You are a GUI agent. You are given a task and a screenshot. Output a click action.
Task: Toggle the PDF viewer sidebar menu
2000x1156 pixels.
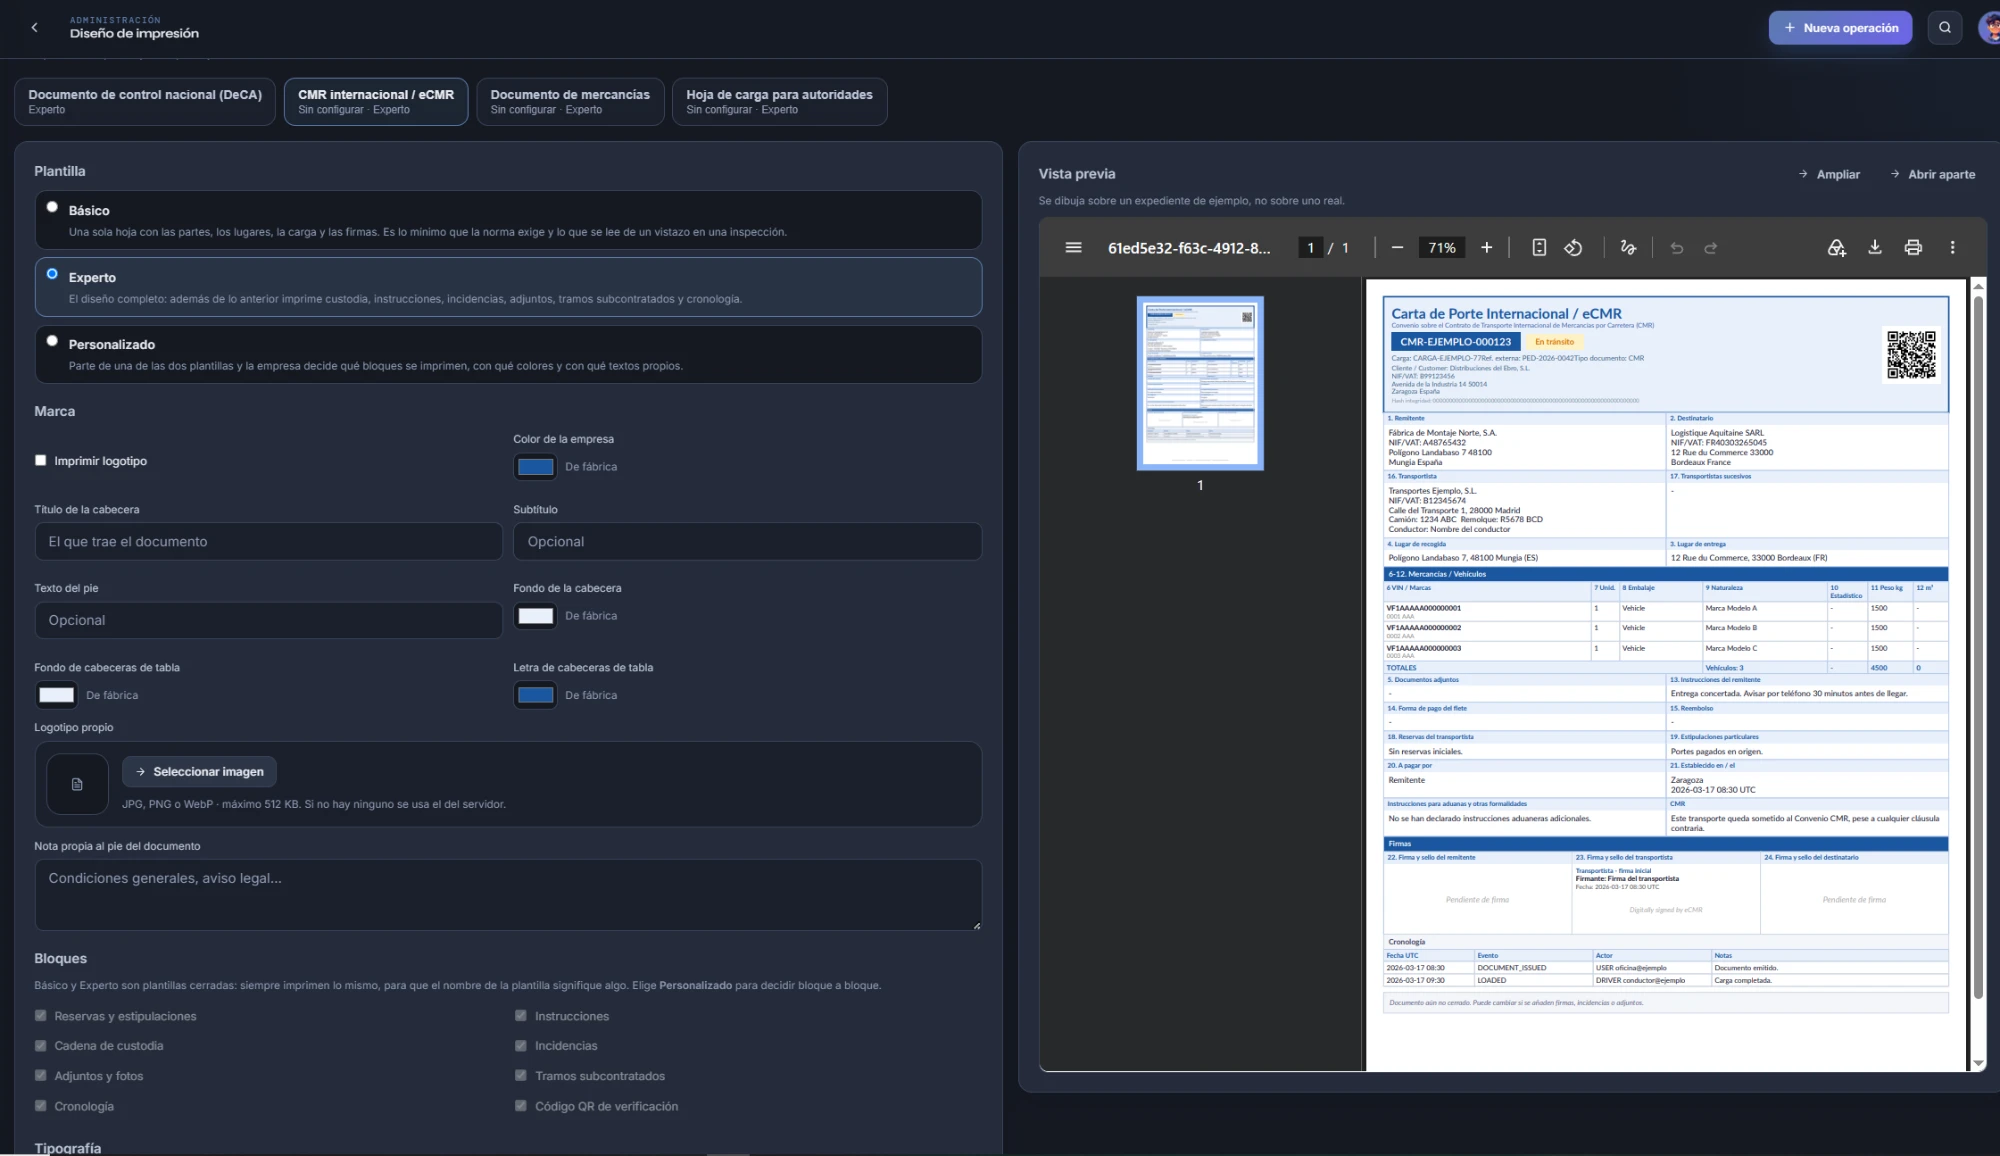point(1073,248)
